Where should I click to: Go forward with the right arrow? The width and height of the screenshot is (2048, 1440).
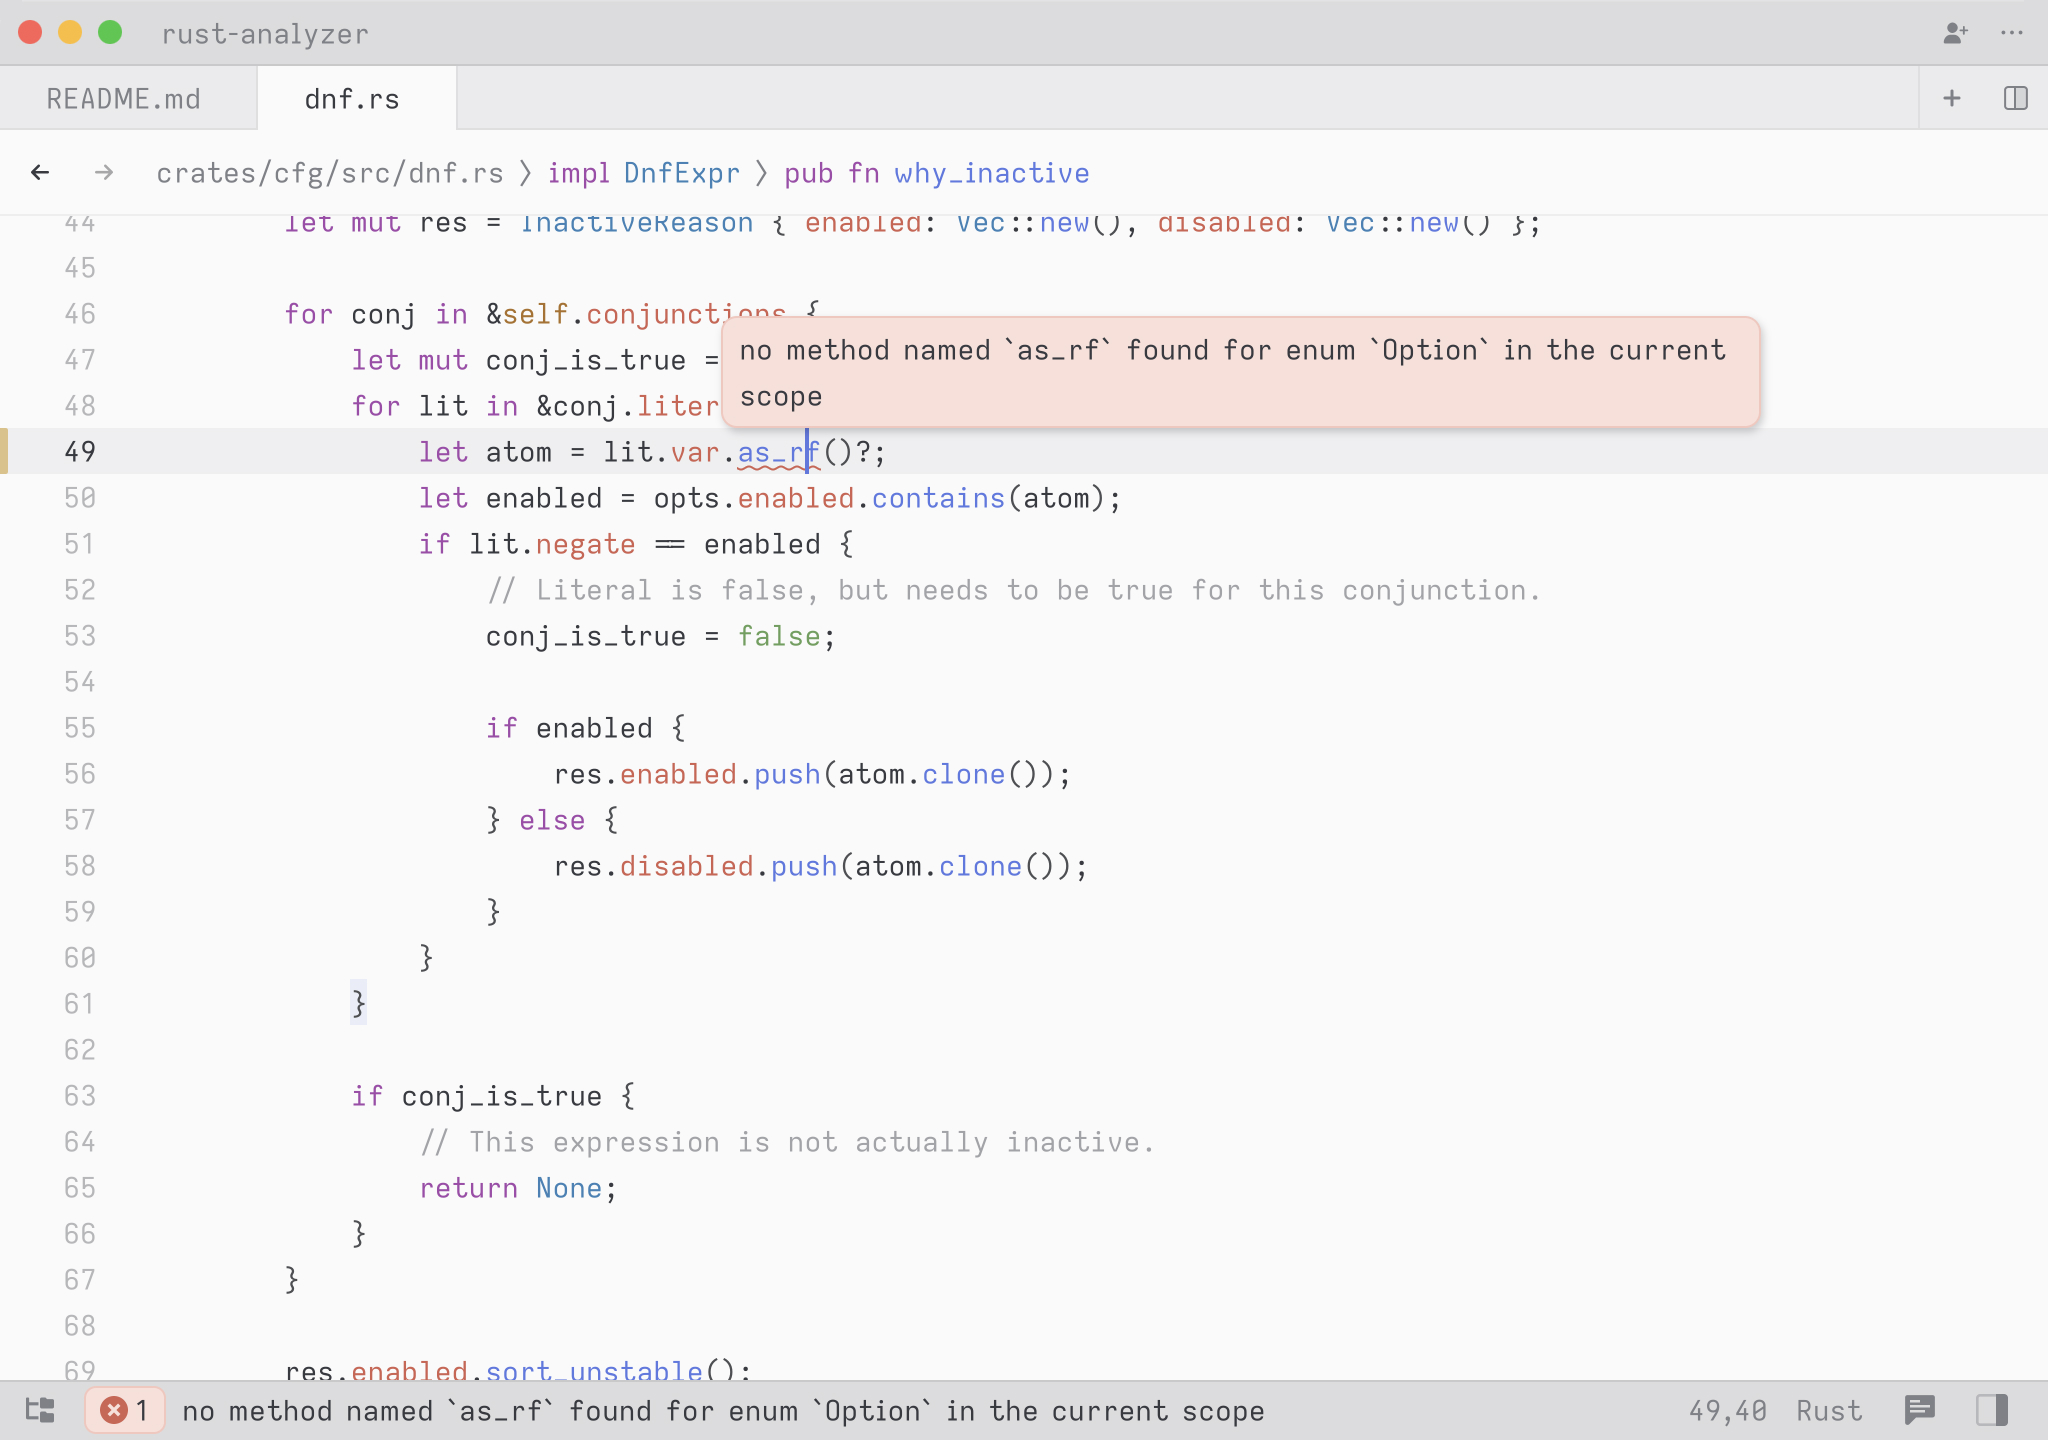click(104, 173)
